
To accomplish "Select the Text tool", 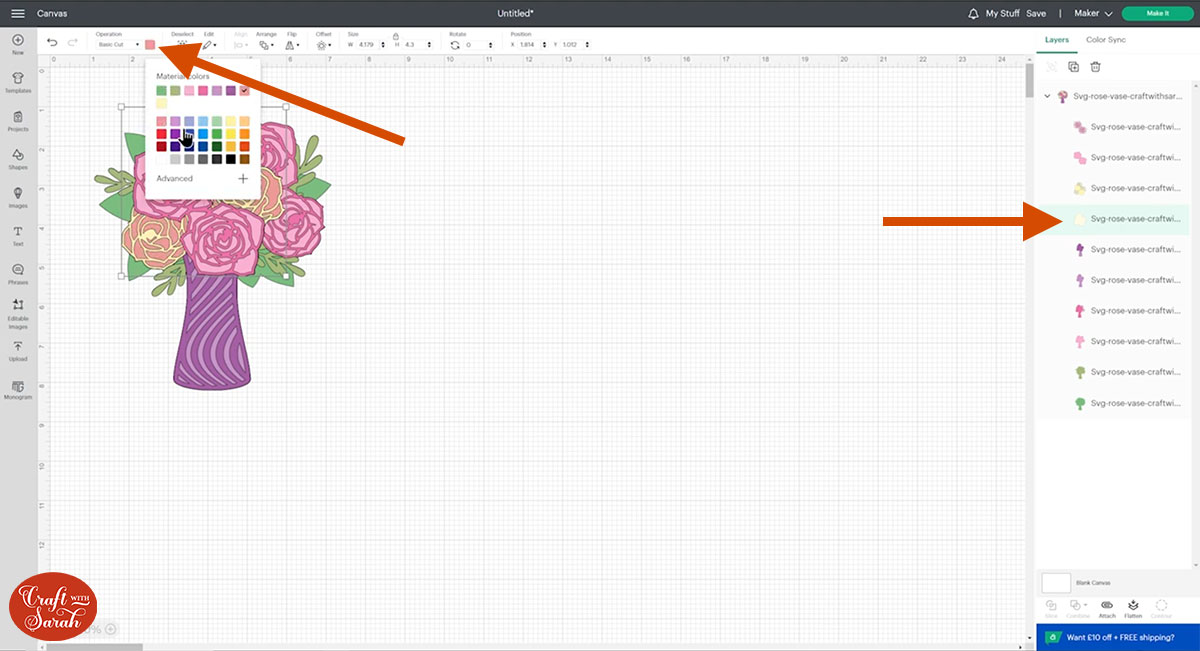I will click(18, 234).
